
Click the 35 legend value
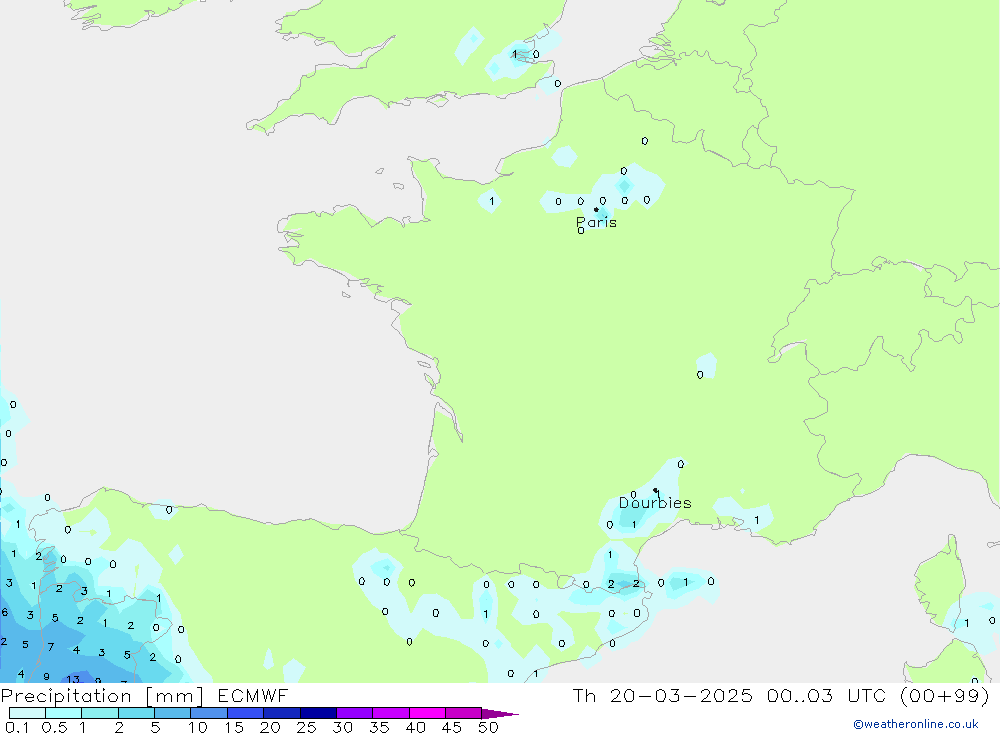(x=379, y=727)
